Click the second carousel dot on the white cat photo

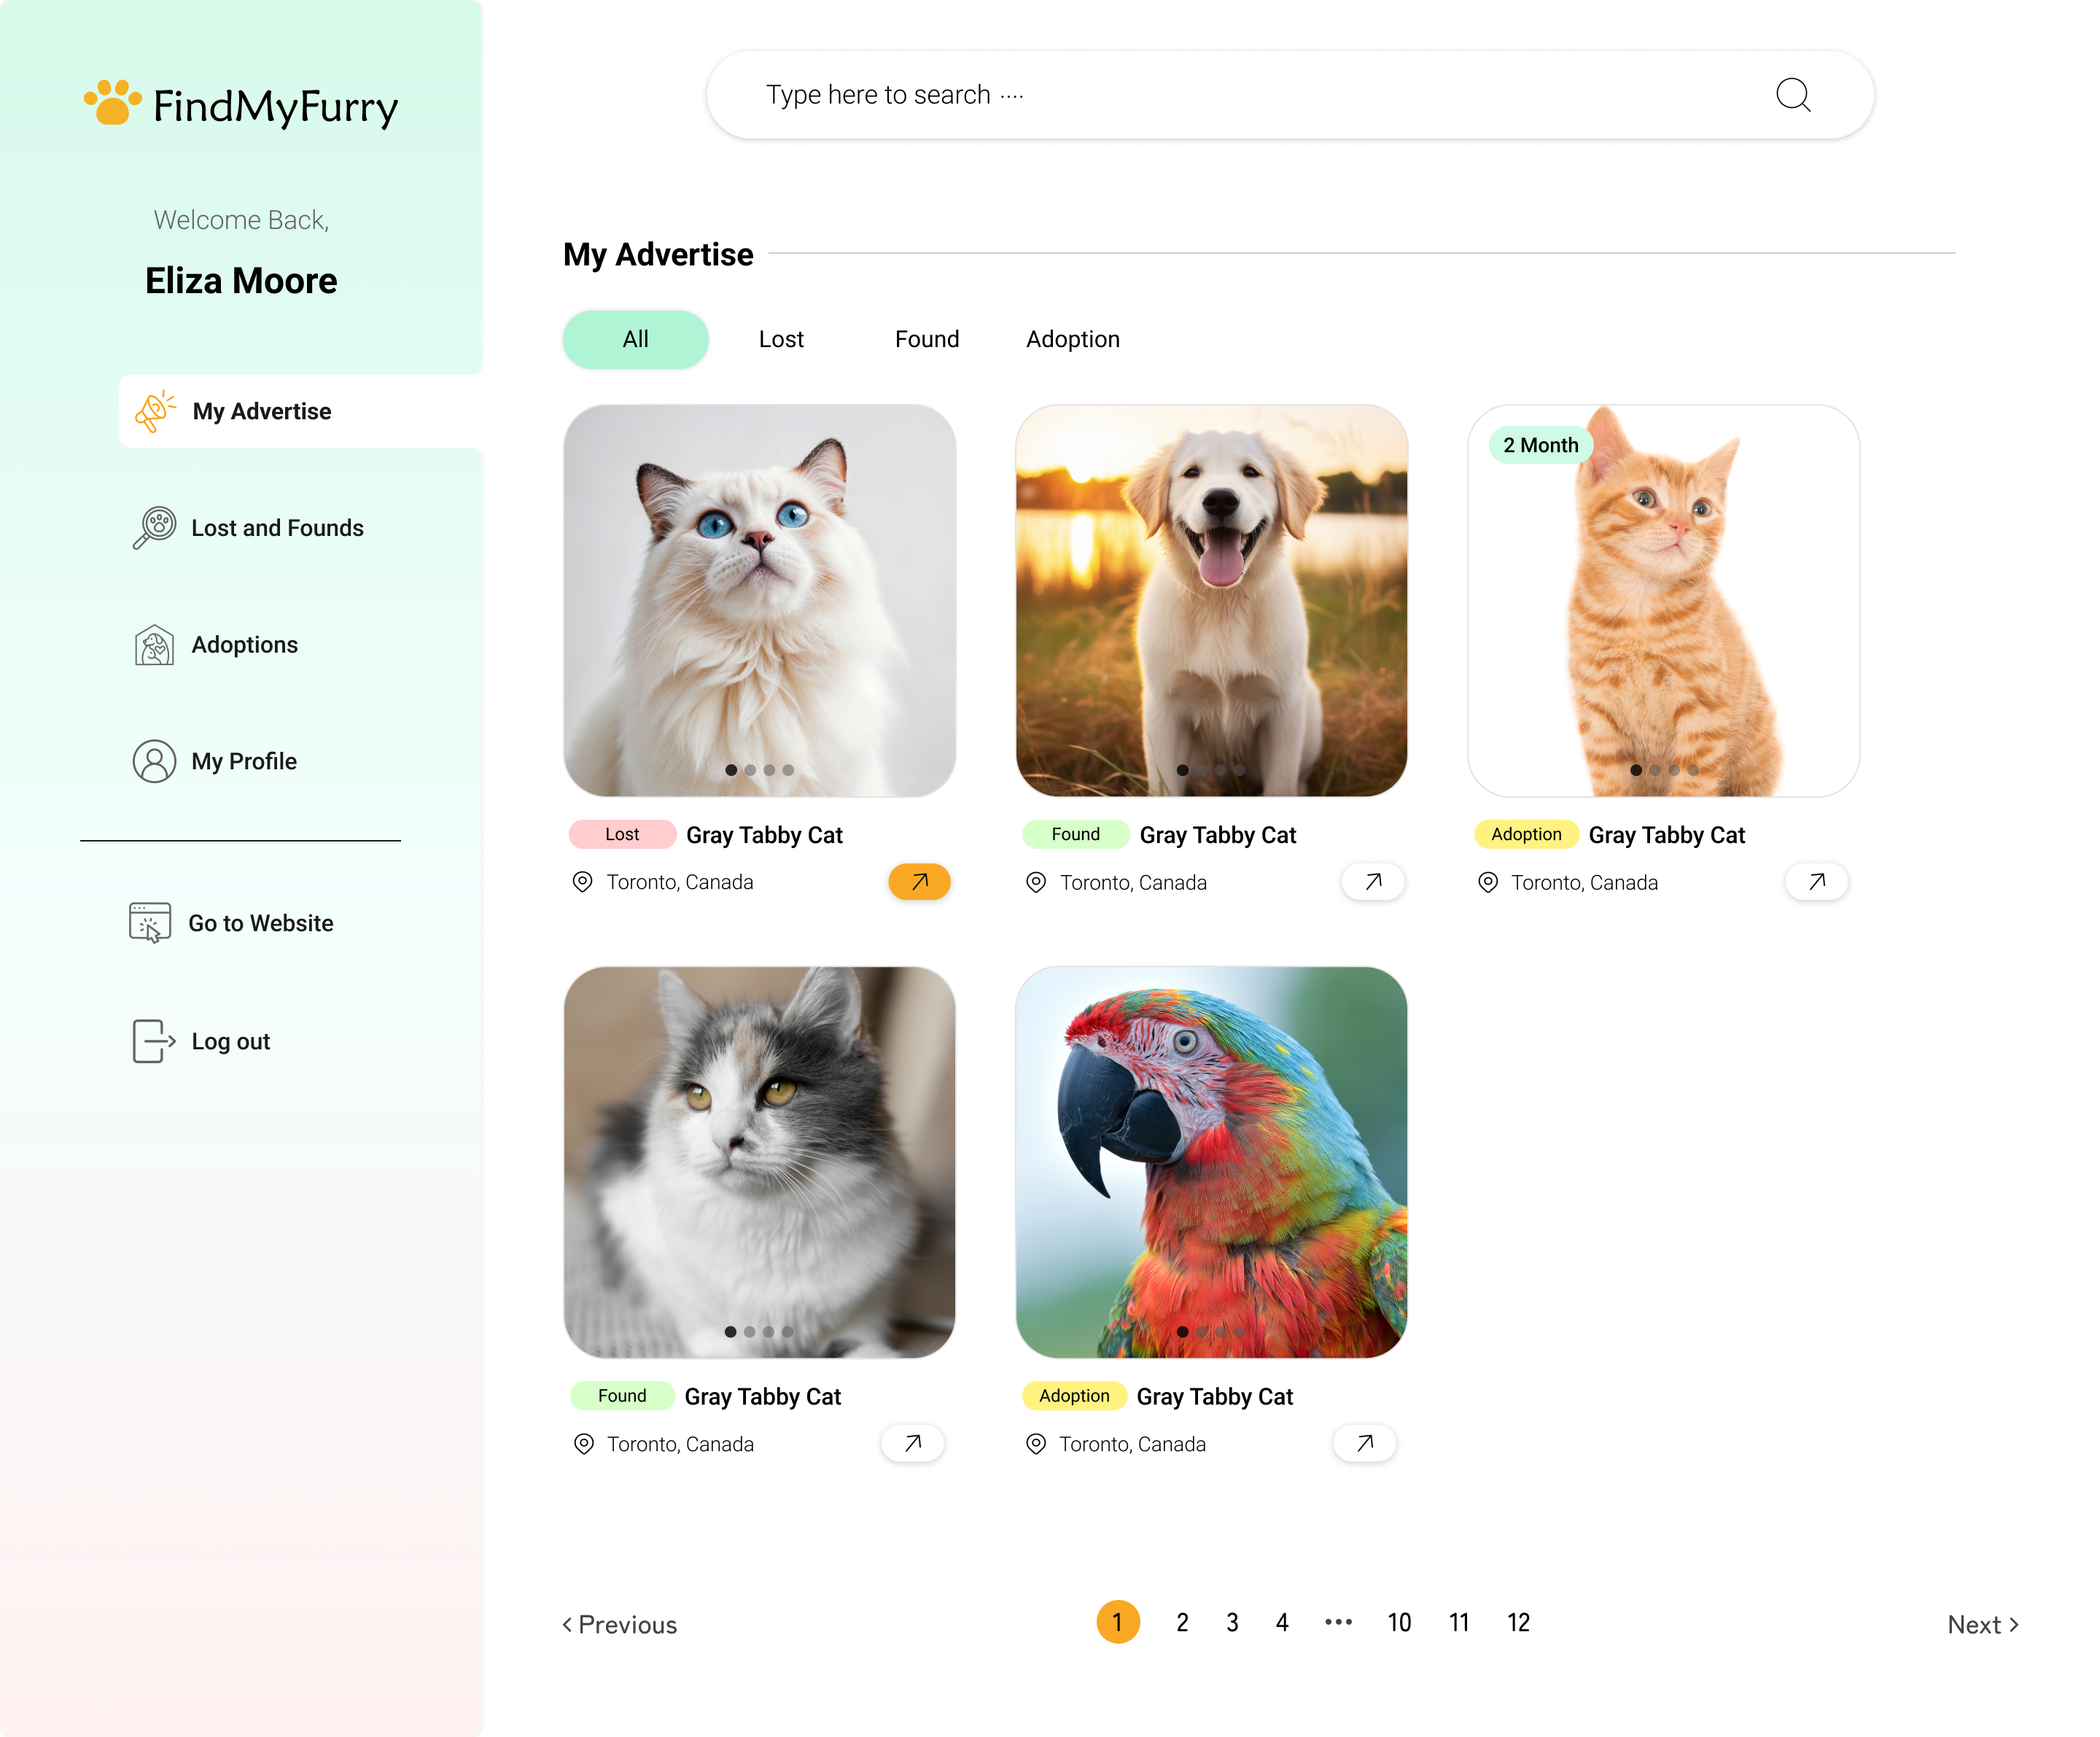click(x=750, y=770)
